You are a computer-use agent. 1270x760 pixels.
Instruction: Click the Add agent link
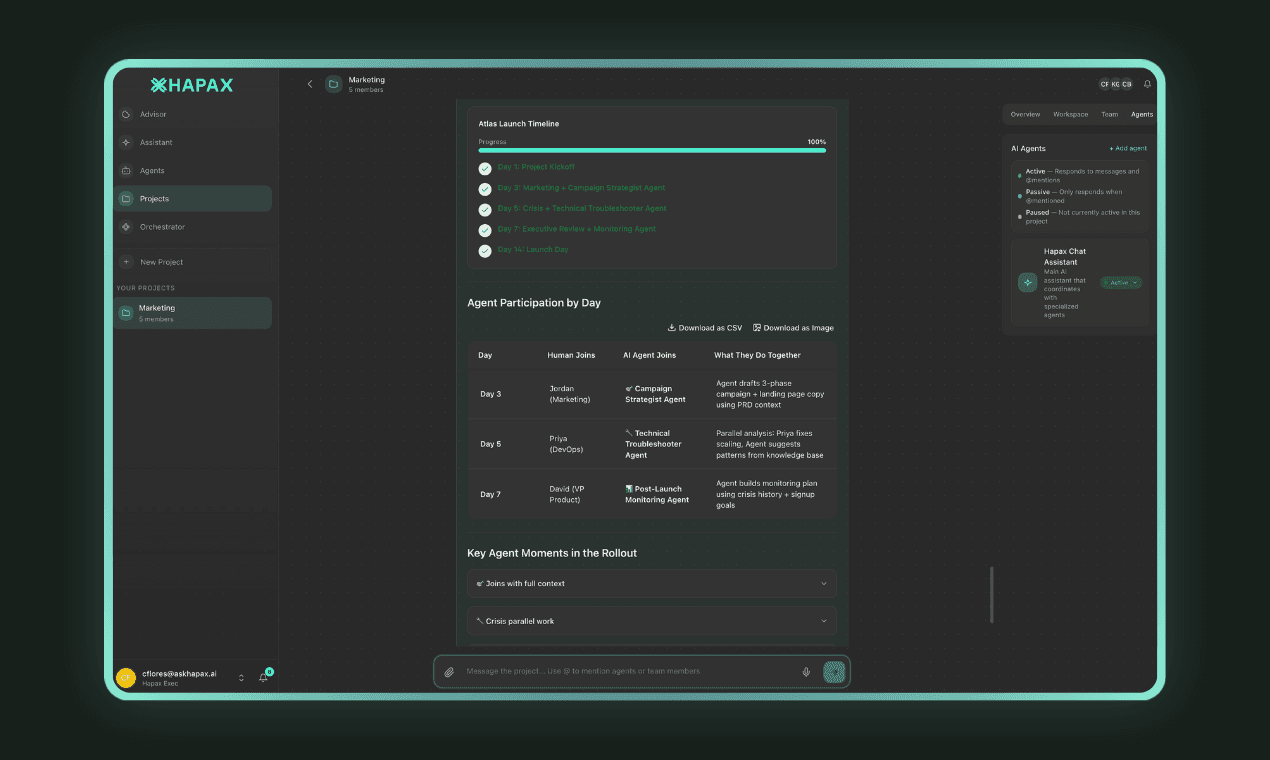(x=1128, y=148)
